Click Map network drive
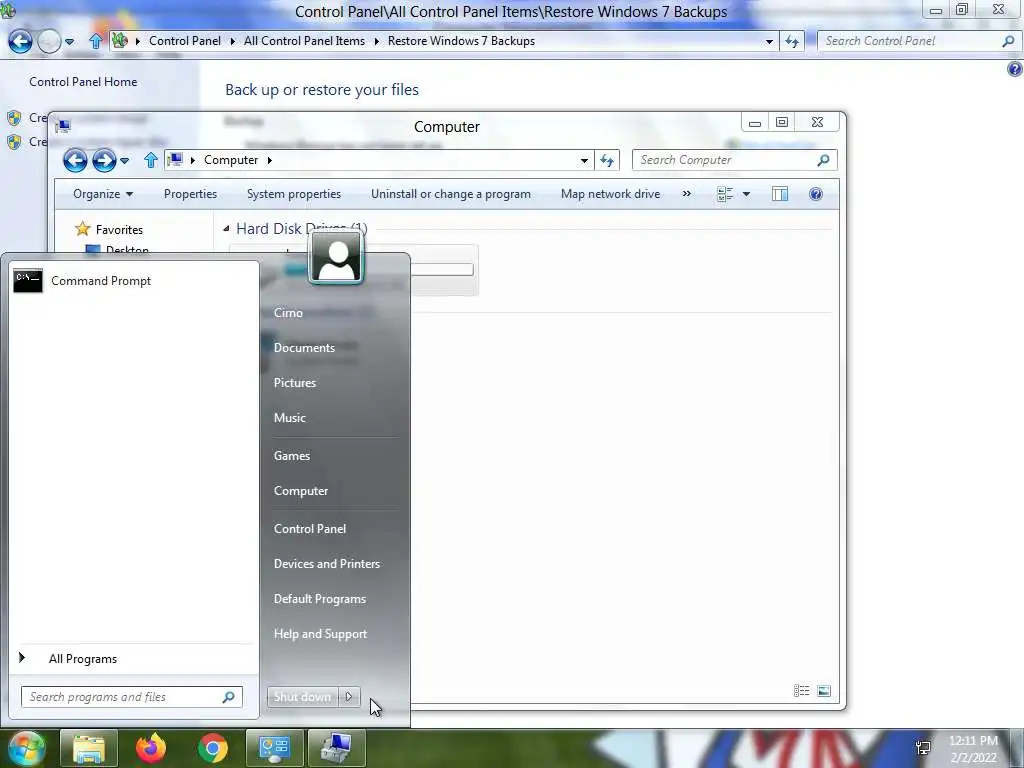 (x=610, y=194)
